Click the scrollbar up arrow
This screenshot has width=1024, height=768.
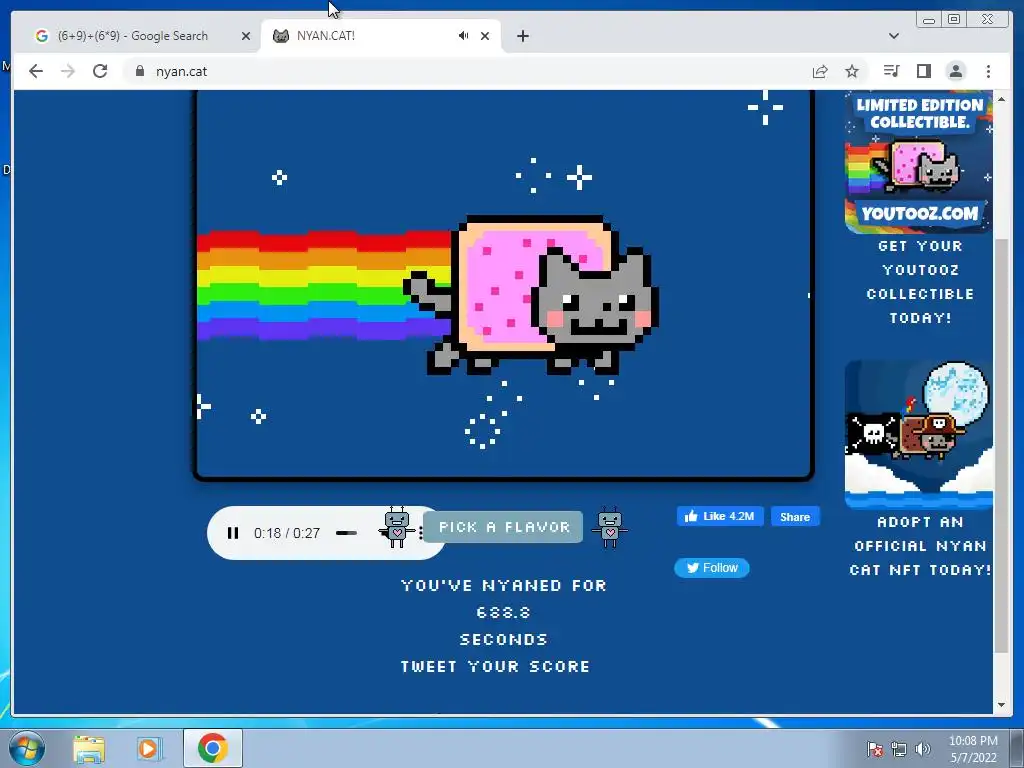[x=1001, y=99]
